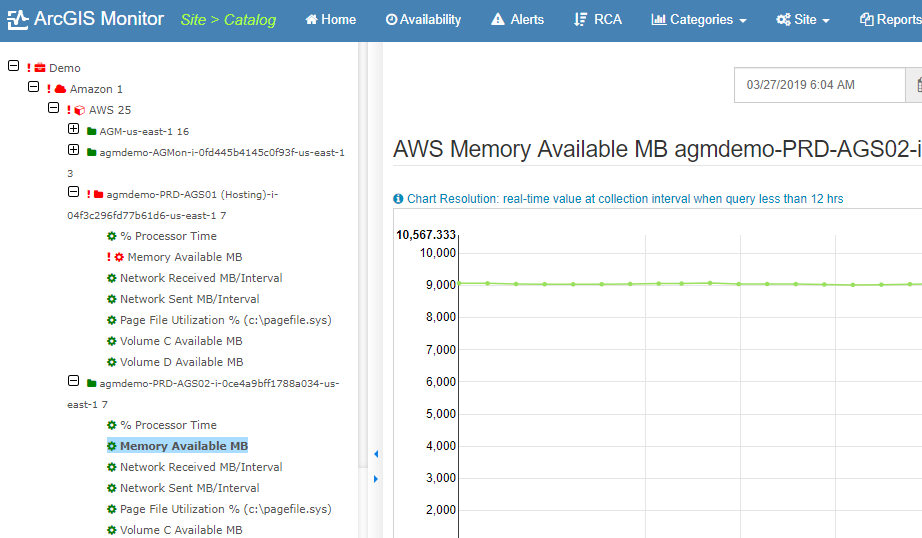Click the 10,567.333 axis maximum label
Viewport: 922px width, 538px height.
click(426, 235)
